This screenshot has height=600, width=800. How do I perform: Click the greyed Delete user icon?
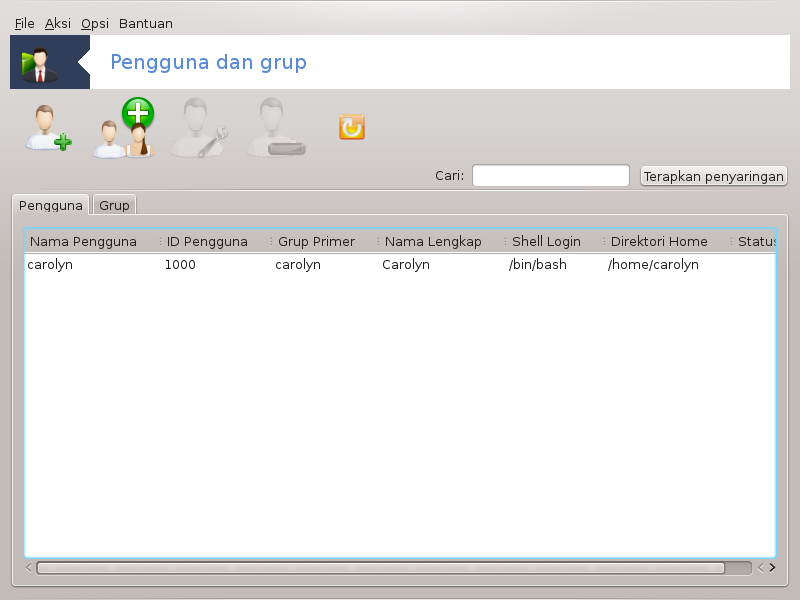276,128
